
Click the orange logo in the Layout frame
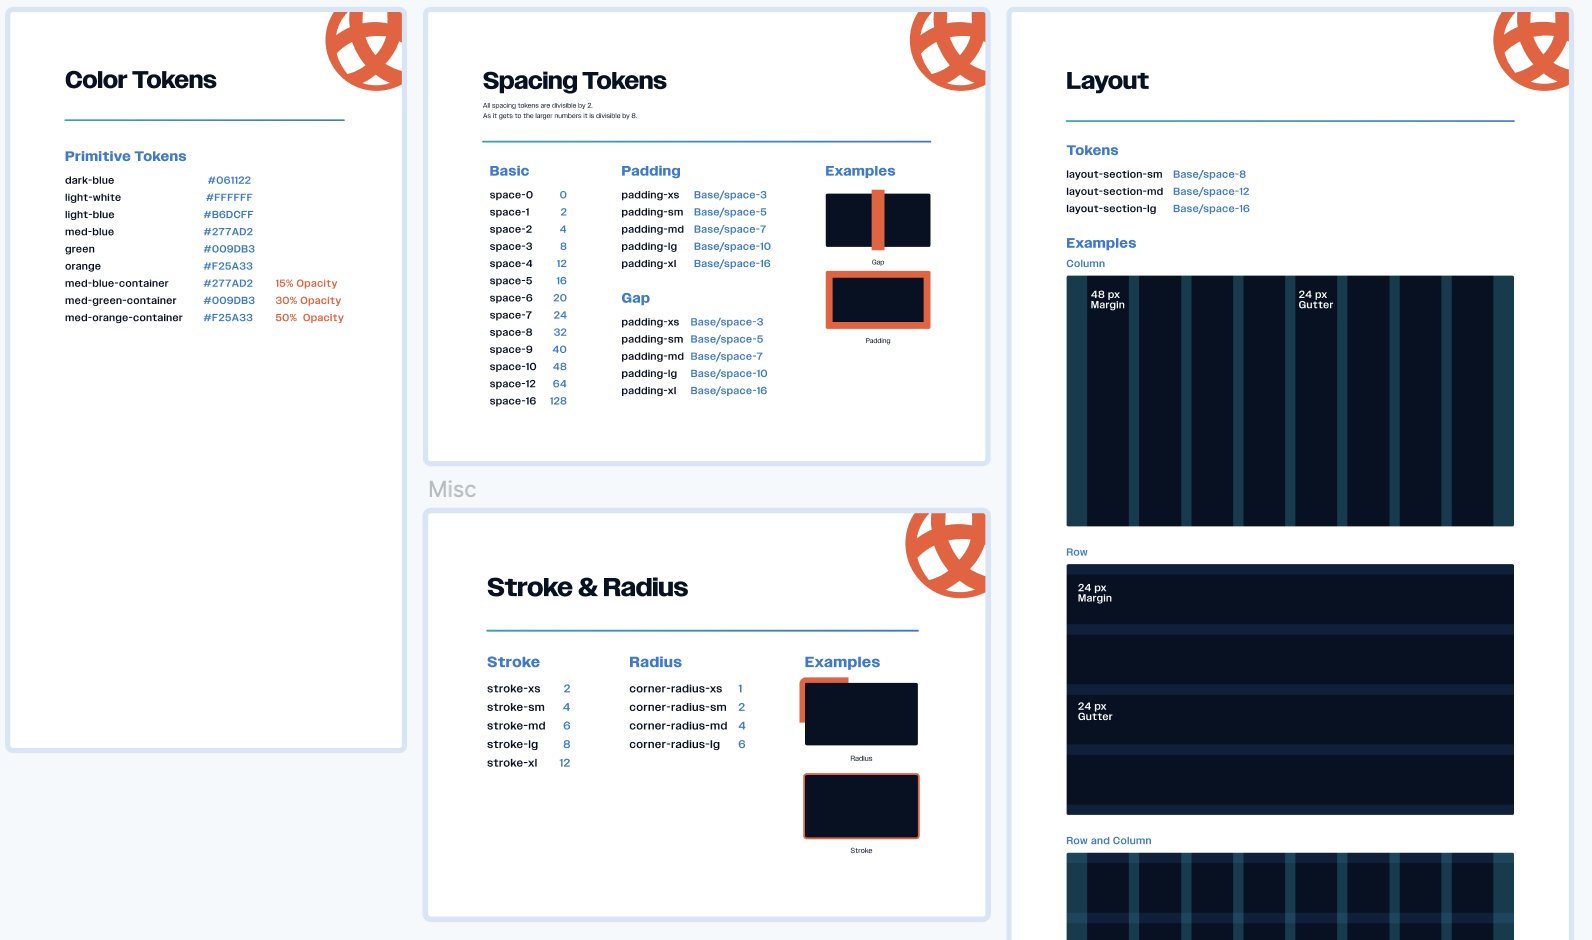pyautogui.click(x=1532, y=50)
